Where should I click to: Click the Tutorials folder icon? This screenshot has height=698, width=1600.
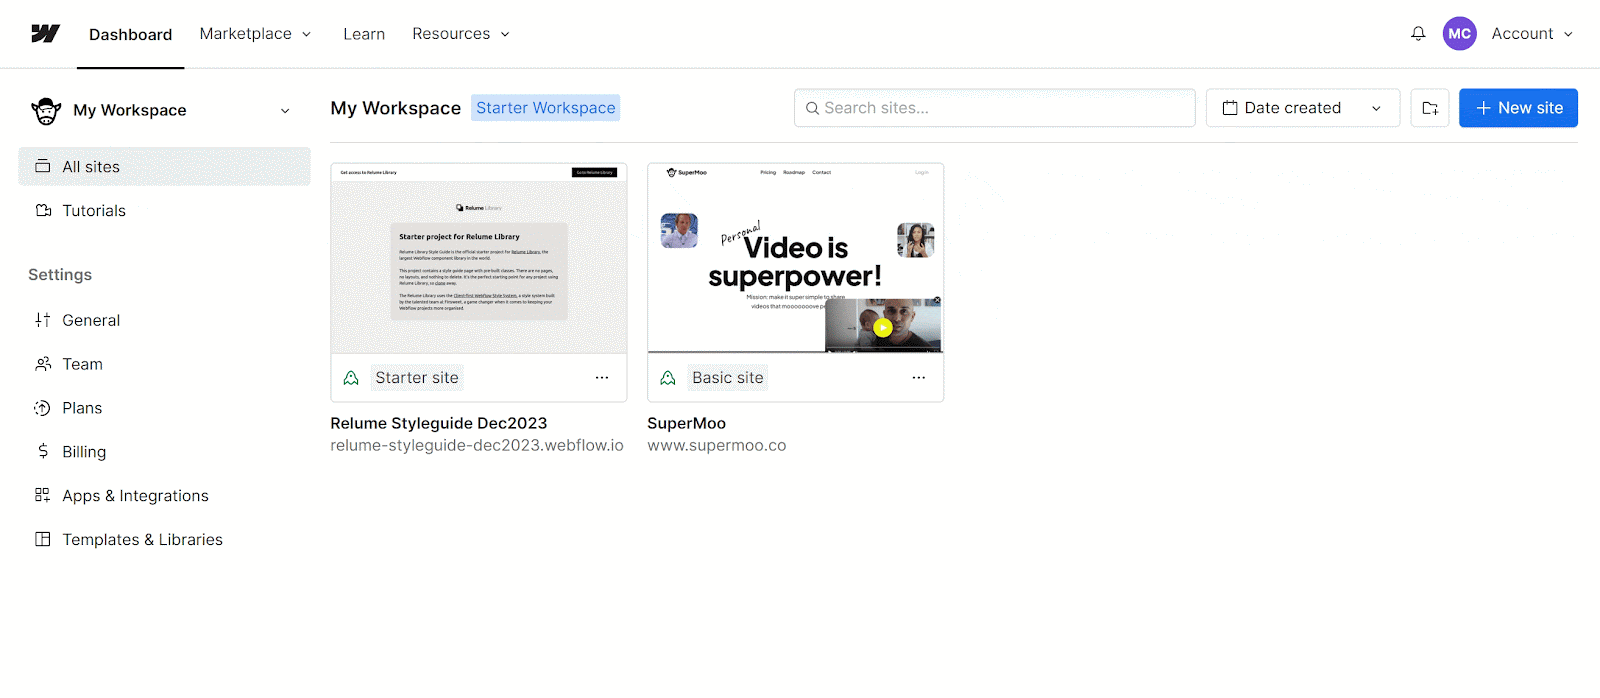(43, 211)
